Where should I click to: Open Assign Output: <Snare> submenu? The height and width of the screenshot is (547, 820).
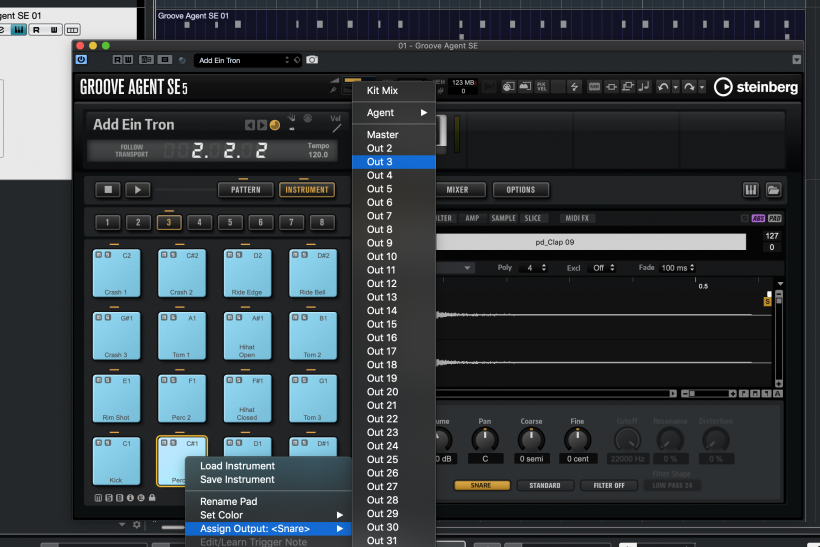click(x=268, y=529)
